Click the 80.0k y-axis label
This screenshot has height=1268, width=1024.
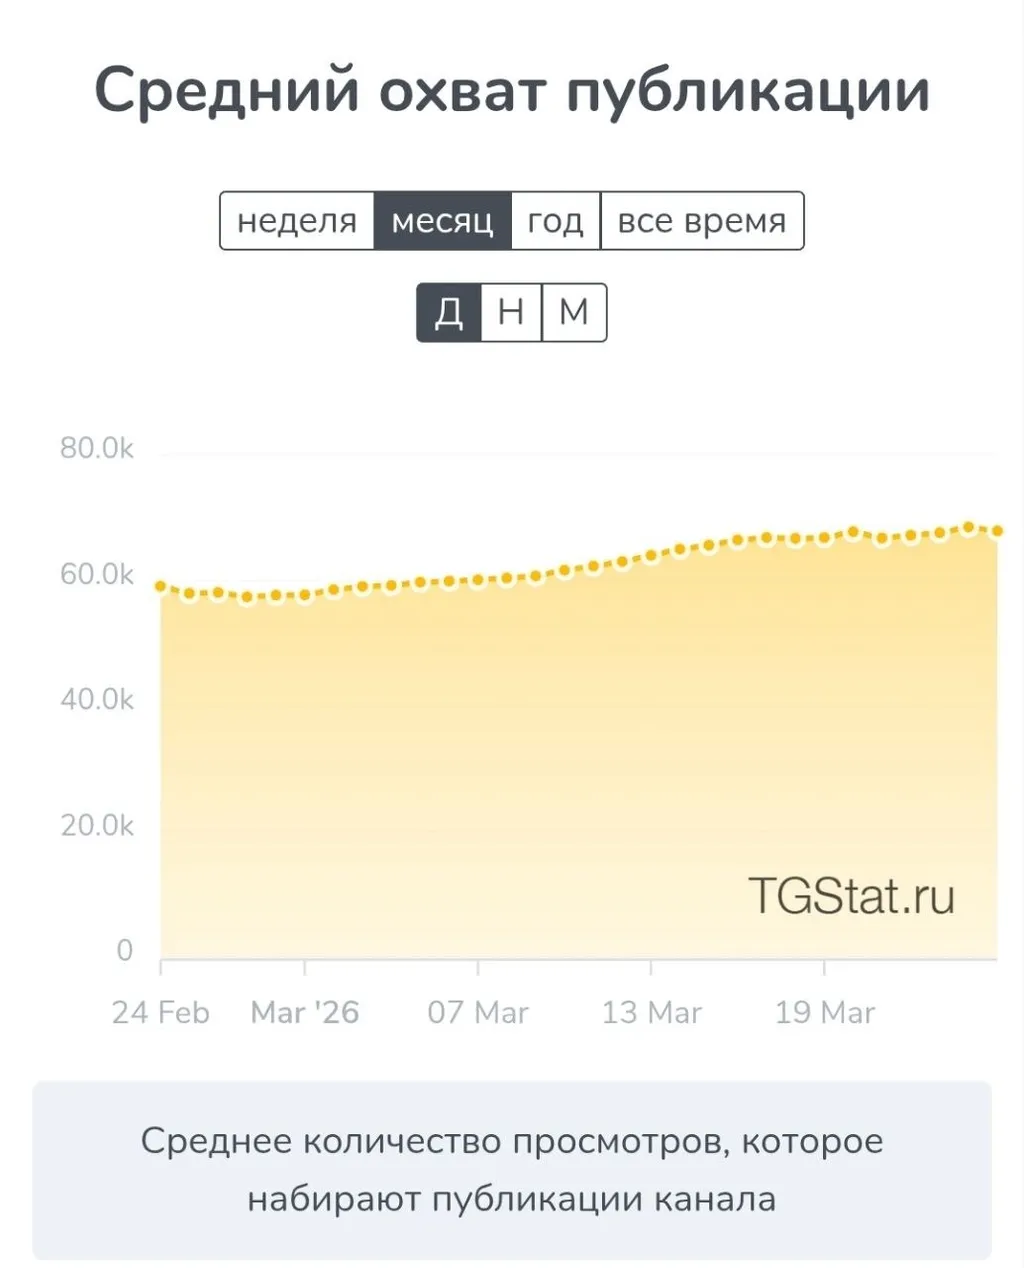click(97, 448)
